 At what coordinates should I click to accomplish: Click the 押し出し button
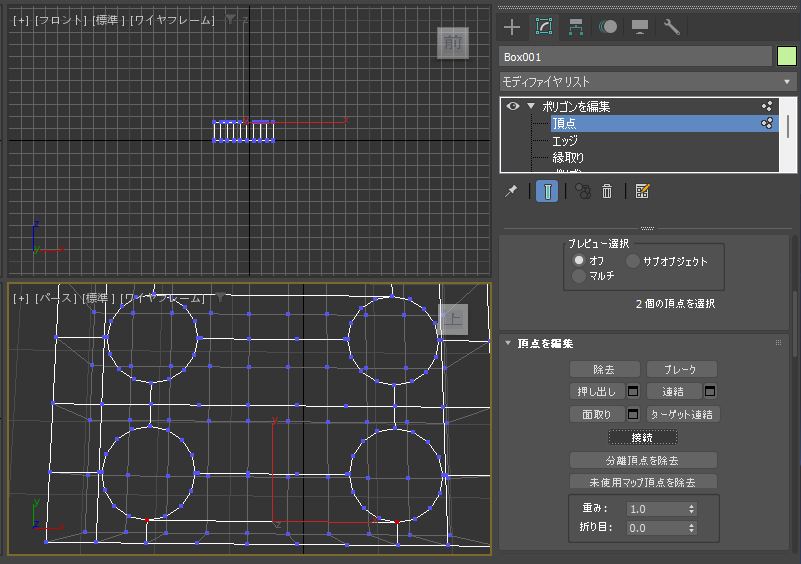point(597,391)
